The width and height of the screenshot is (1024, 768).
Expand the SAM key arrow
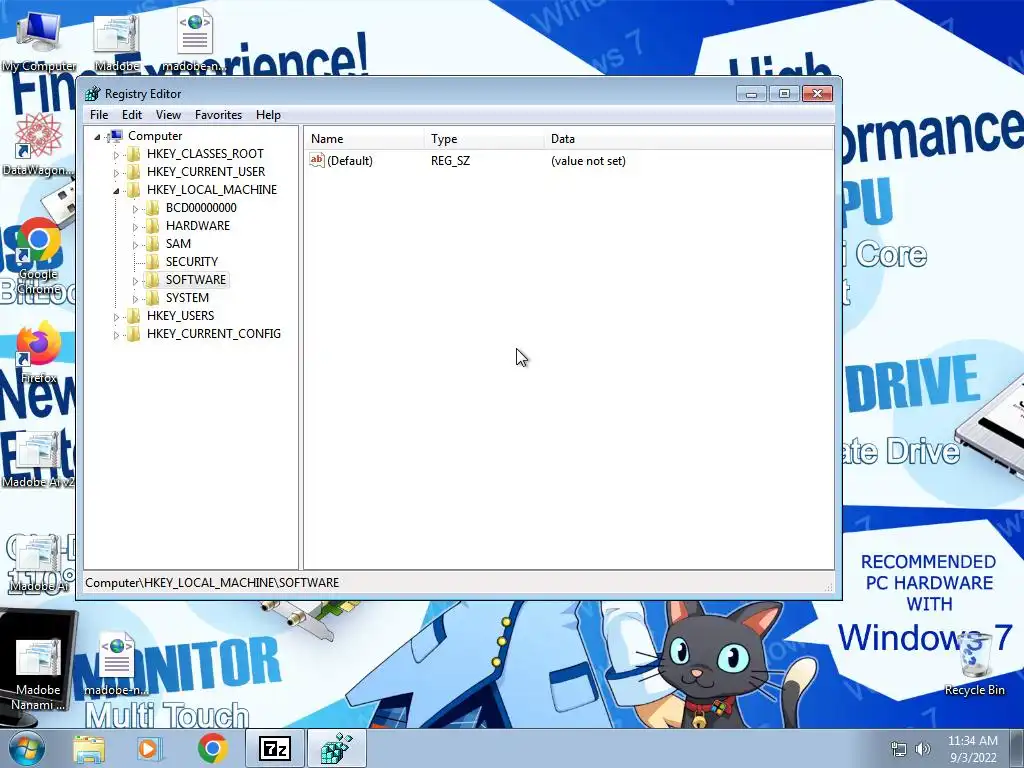[135, 245]
